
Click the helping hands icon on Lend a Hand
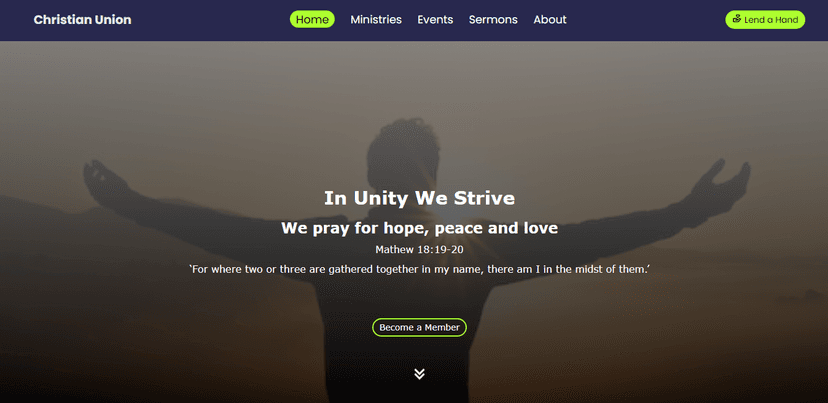pyautogui.click(x=737, y=20)
